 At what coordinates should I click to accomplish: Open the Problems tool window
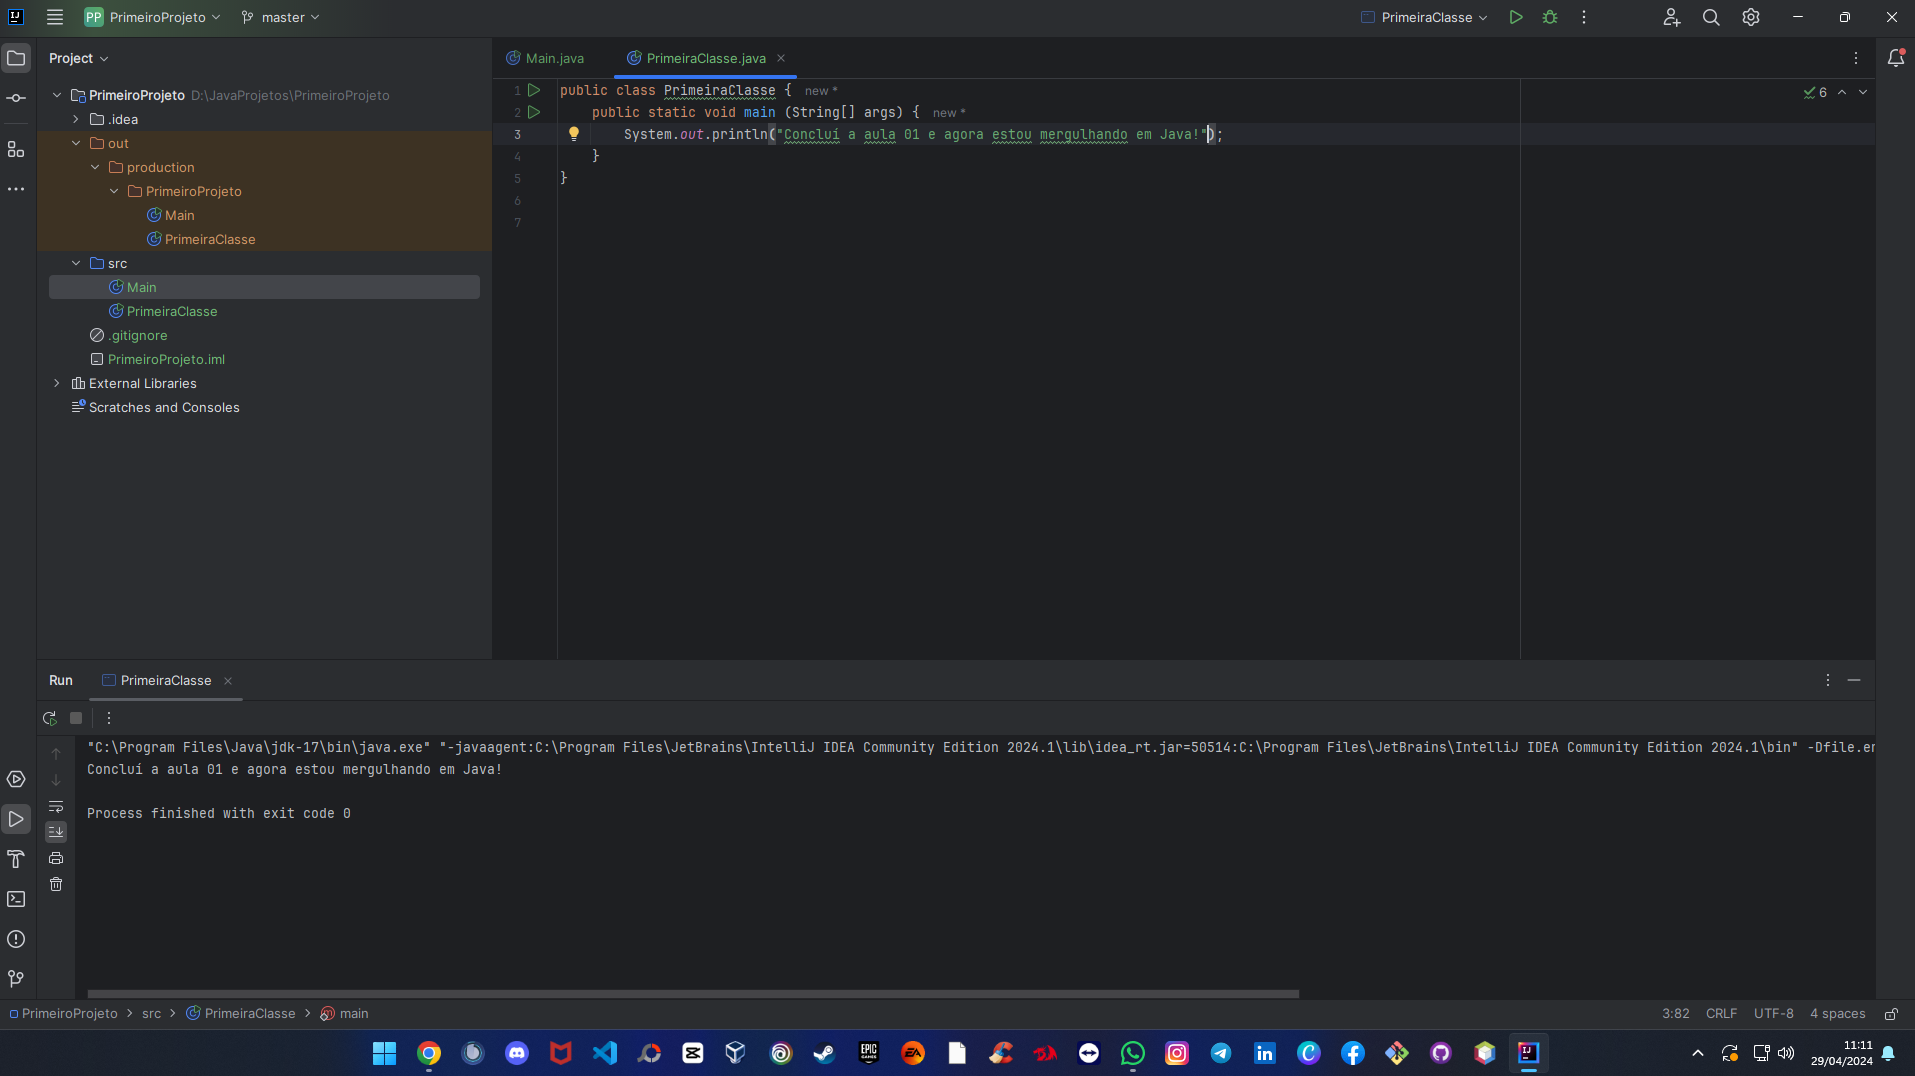(16, 939)
